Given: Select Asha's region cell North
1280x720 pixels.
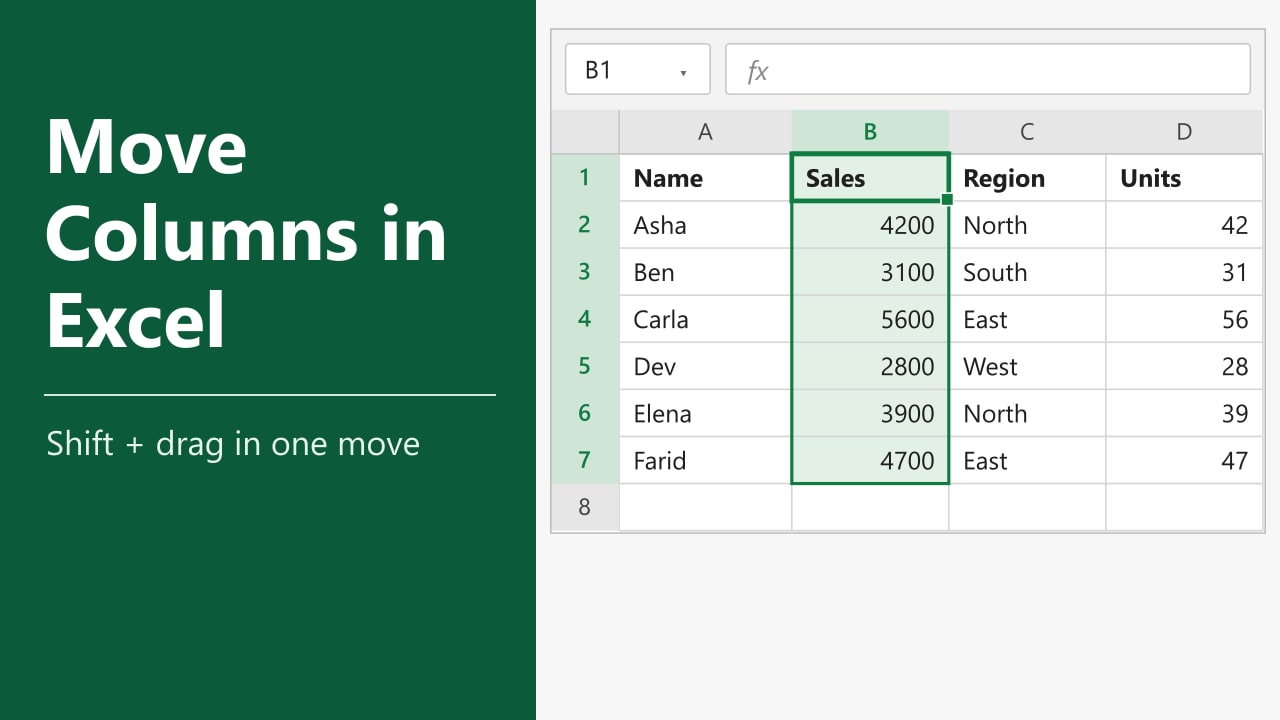Looking at the screenshot, I should pos(1027,225).
